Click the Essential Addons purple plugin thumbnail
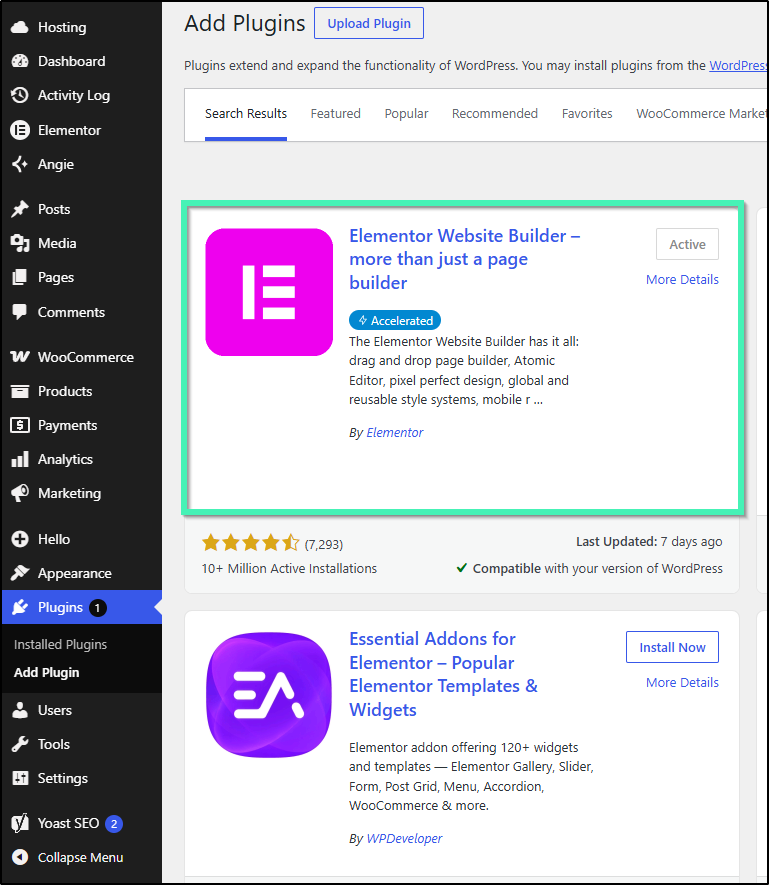This screenshot has height=885, width=769. click(269, 695)
